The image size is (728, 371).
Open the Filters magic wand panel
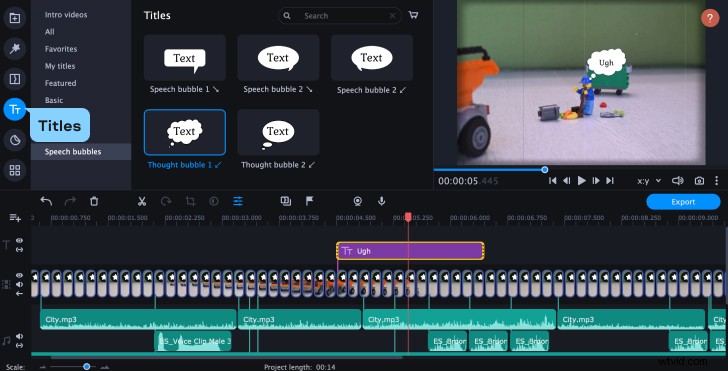click(15, 49)
